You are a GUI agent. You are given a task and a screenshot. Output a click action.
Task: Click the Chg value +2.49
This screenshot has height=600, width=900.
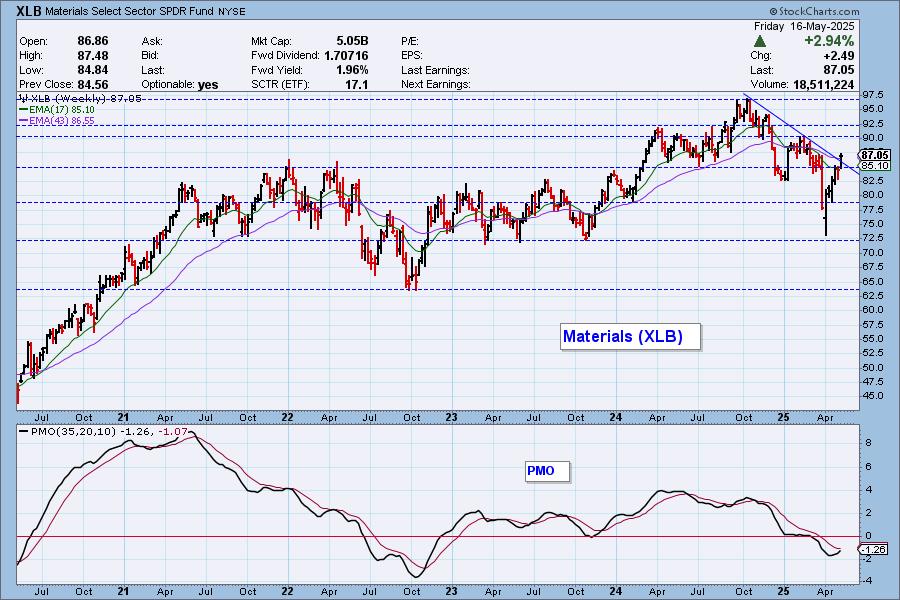pyautogui.click(x=839, y=56)
